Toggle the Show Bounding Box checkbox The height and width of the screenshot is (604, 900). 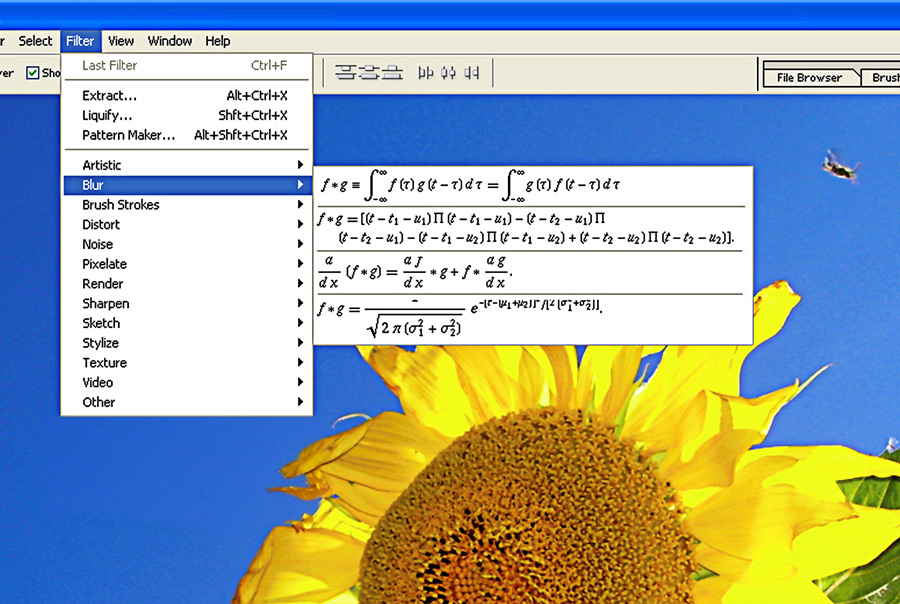pyautogui.click(x=33, y=73)
